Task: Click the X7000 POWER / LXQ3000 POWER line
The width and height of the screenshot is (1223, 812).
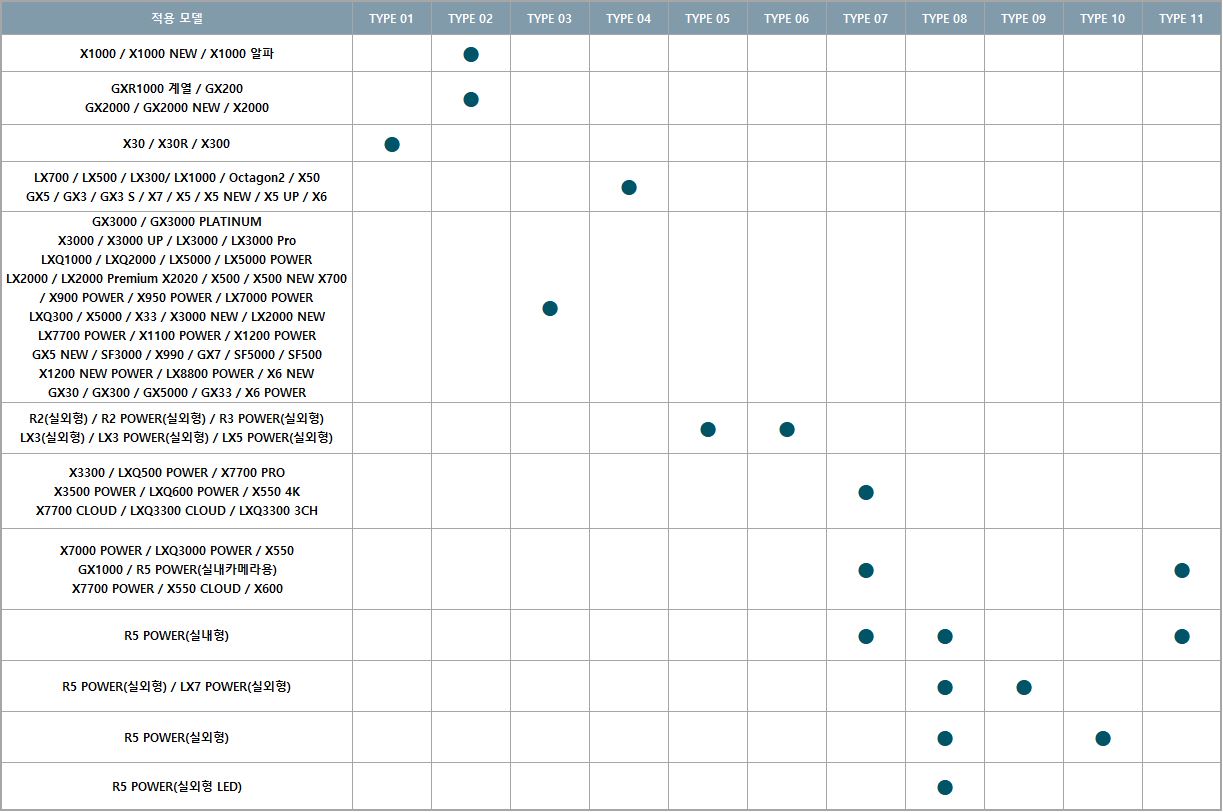Action: coord(177,551)
